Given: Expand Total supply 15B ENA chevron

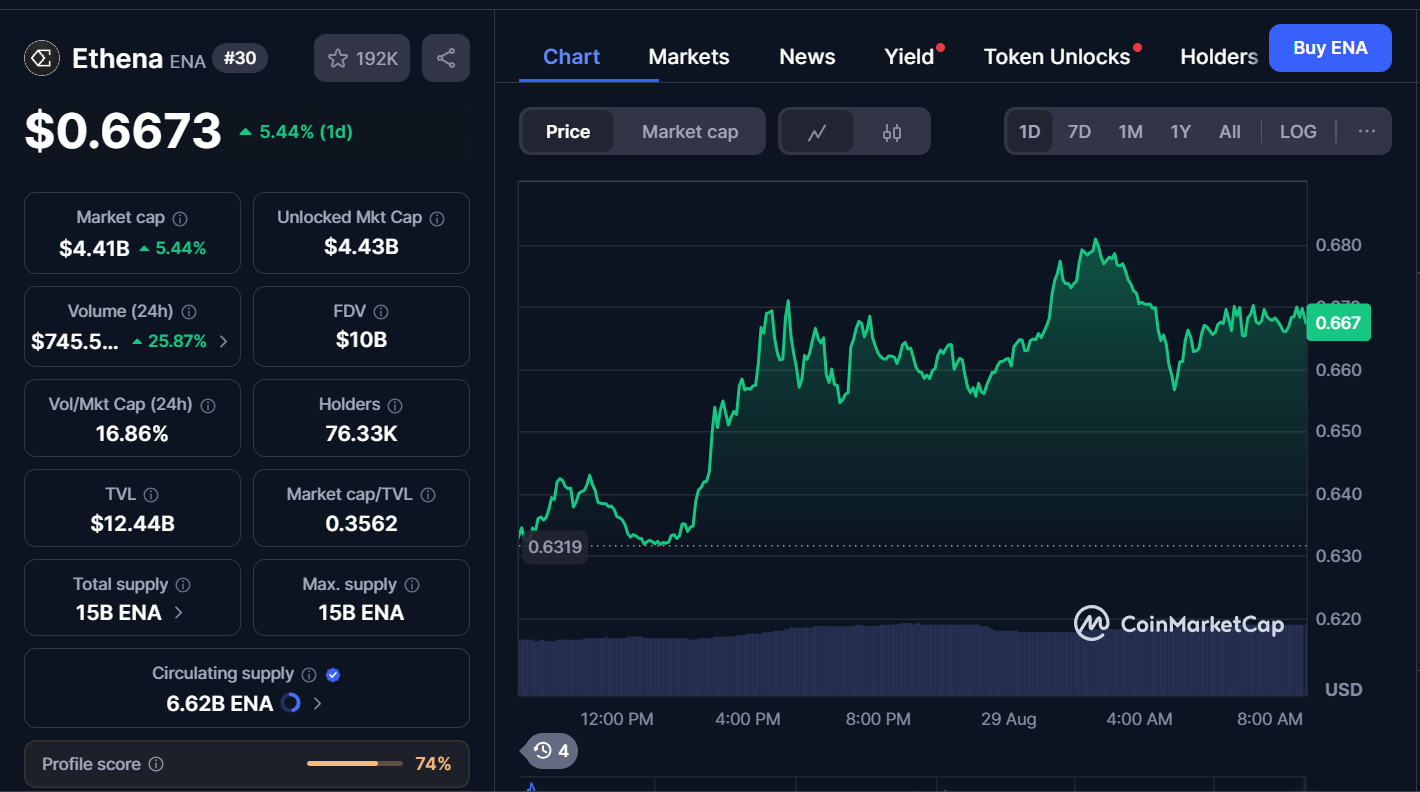Looking at the screenshot, I should (179, 612).
